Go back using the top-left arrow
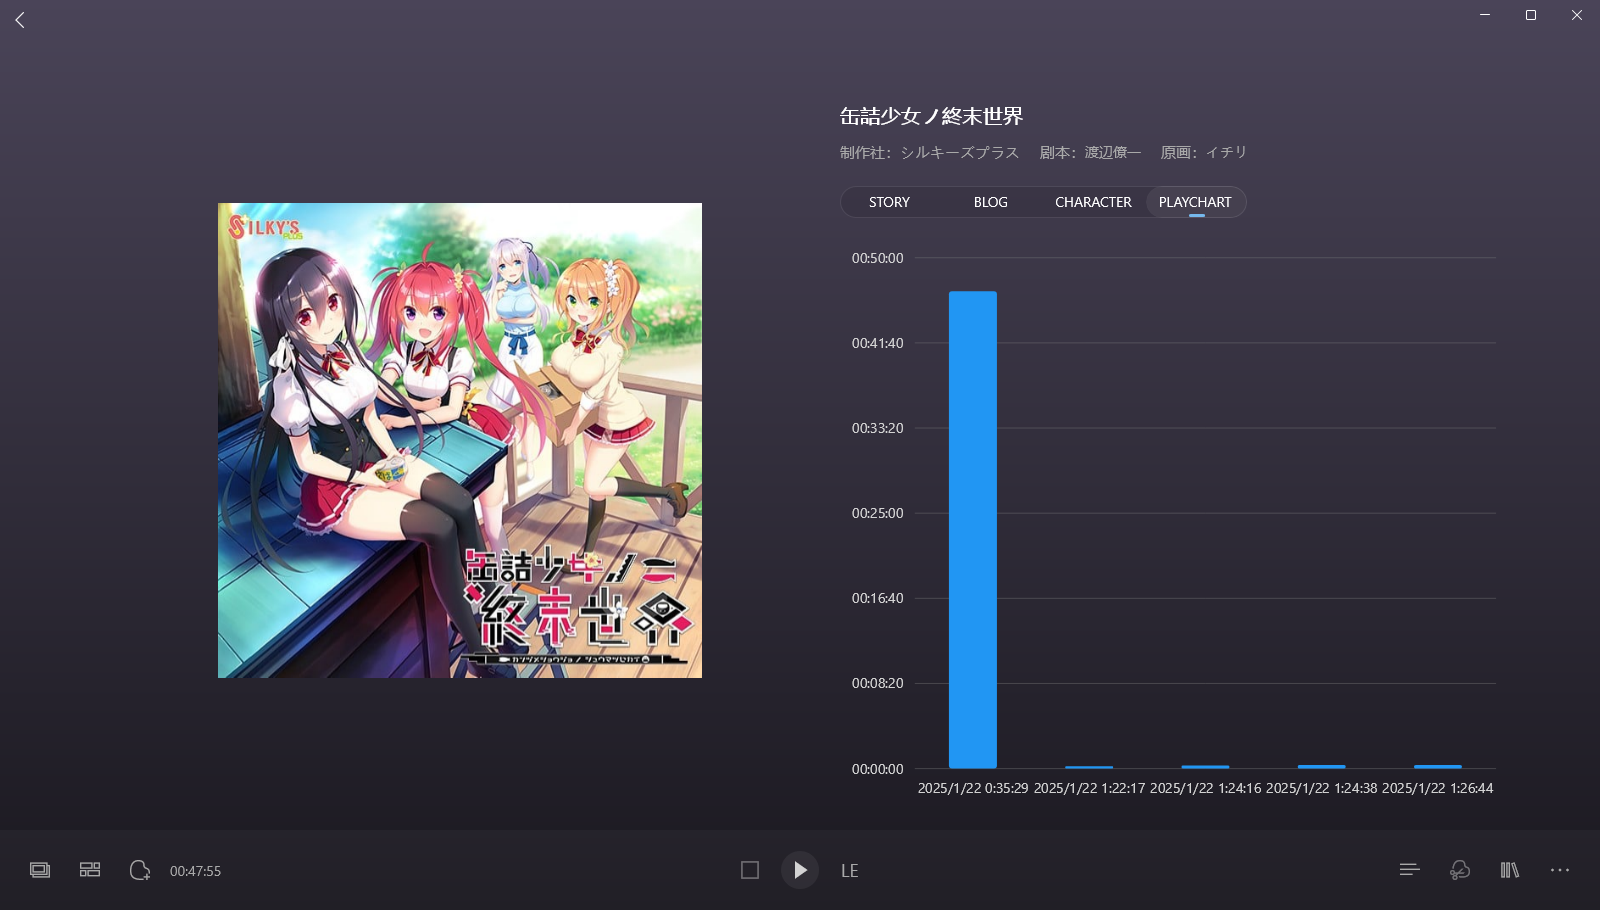Viewport: 1600px width, 910px height. (x=20, y=20)
